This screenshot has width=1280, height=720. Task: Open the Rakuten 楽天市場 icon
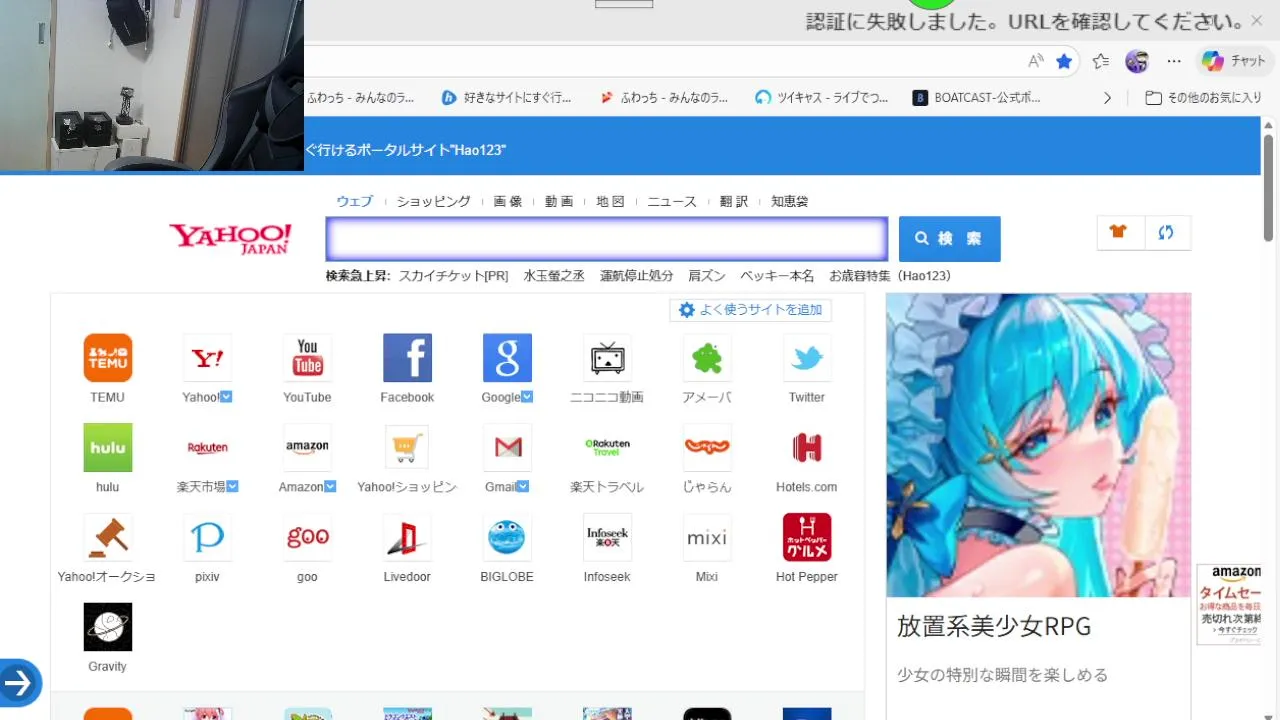(208, 448)
